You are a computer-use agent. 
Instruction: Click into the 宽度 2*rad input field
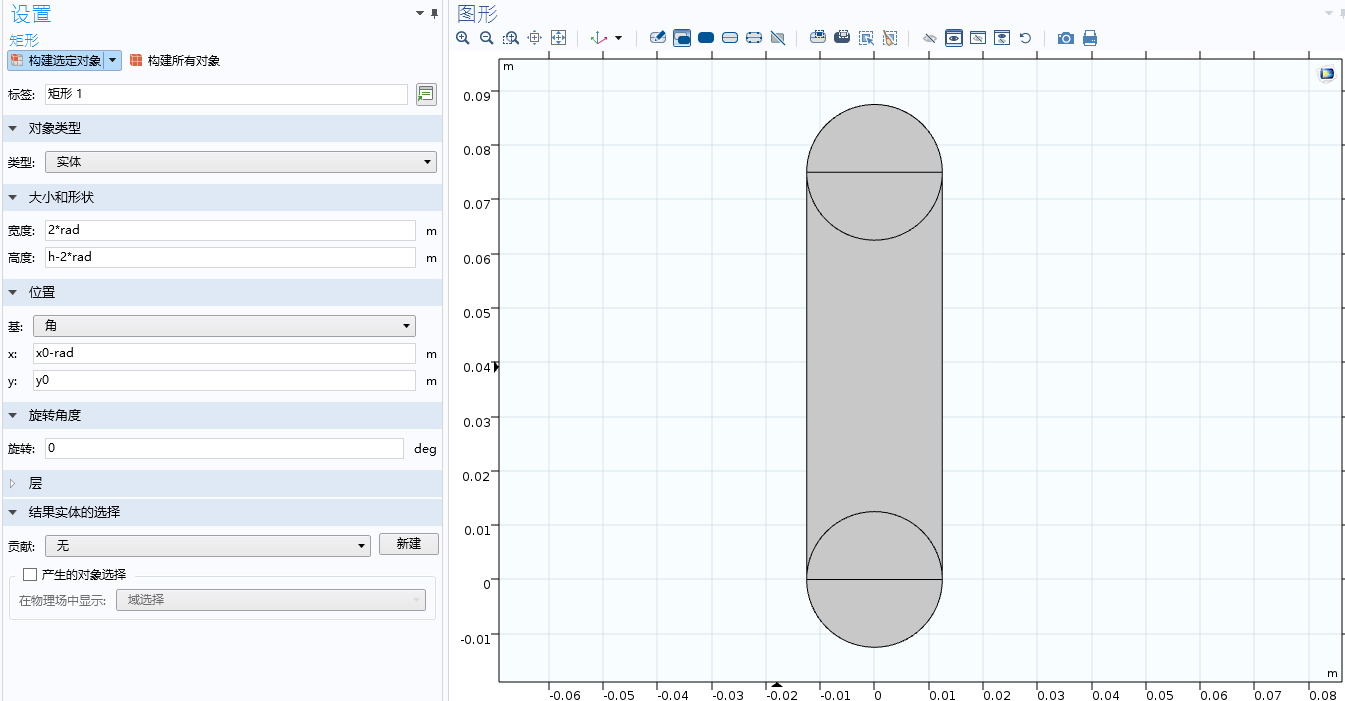pos(230,230)
